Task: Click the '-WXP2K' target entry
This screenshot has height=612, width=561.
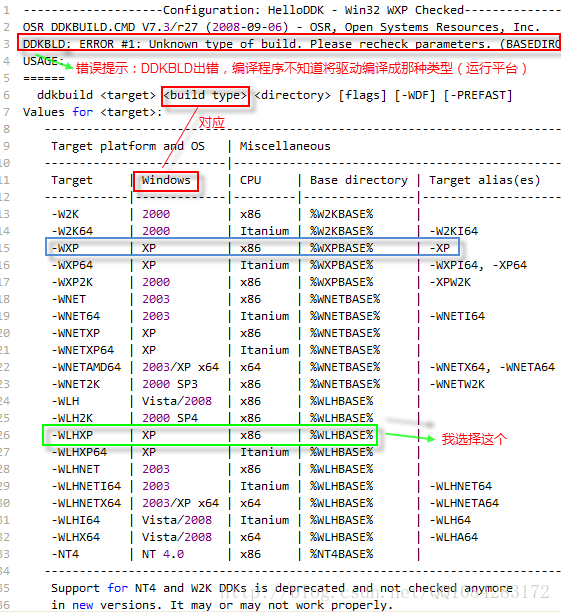Action: coord(72,282)
